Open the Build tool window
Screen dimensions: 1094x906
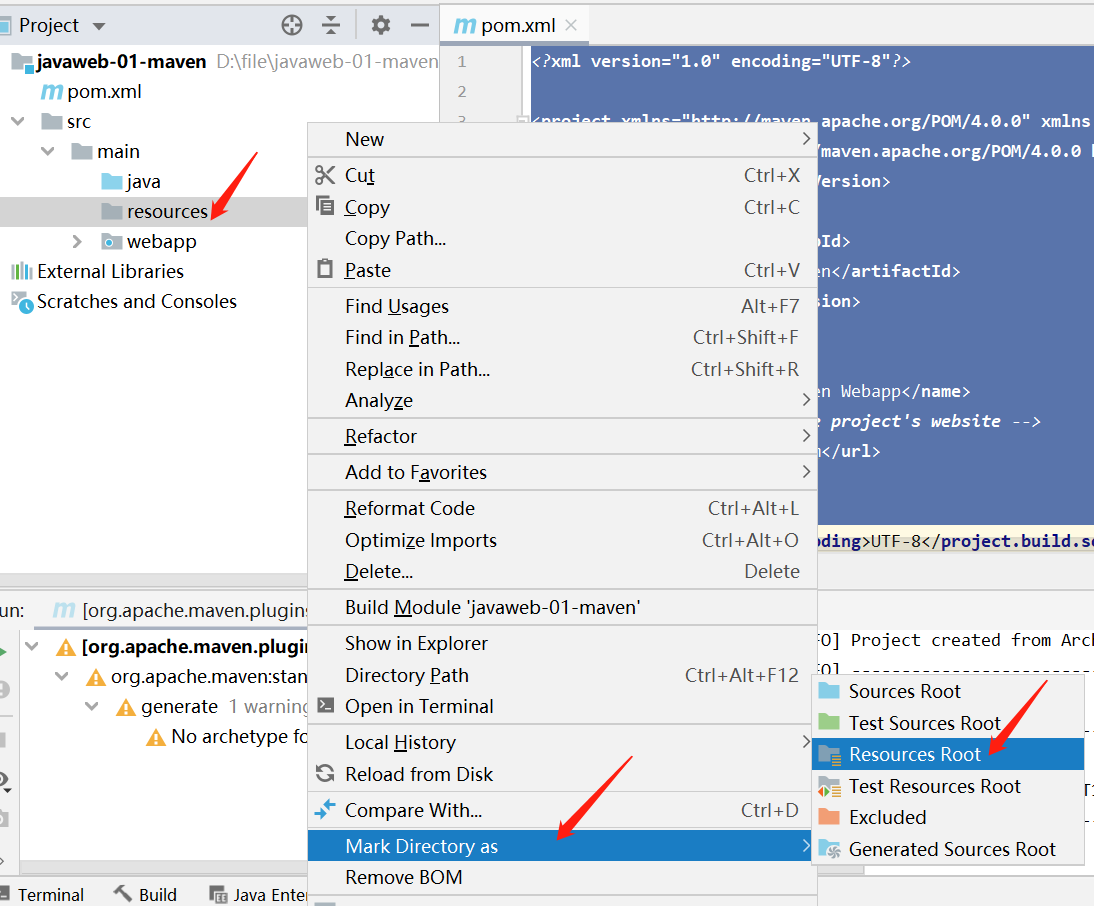(145, 895)
